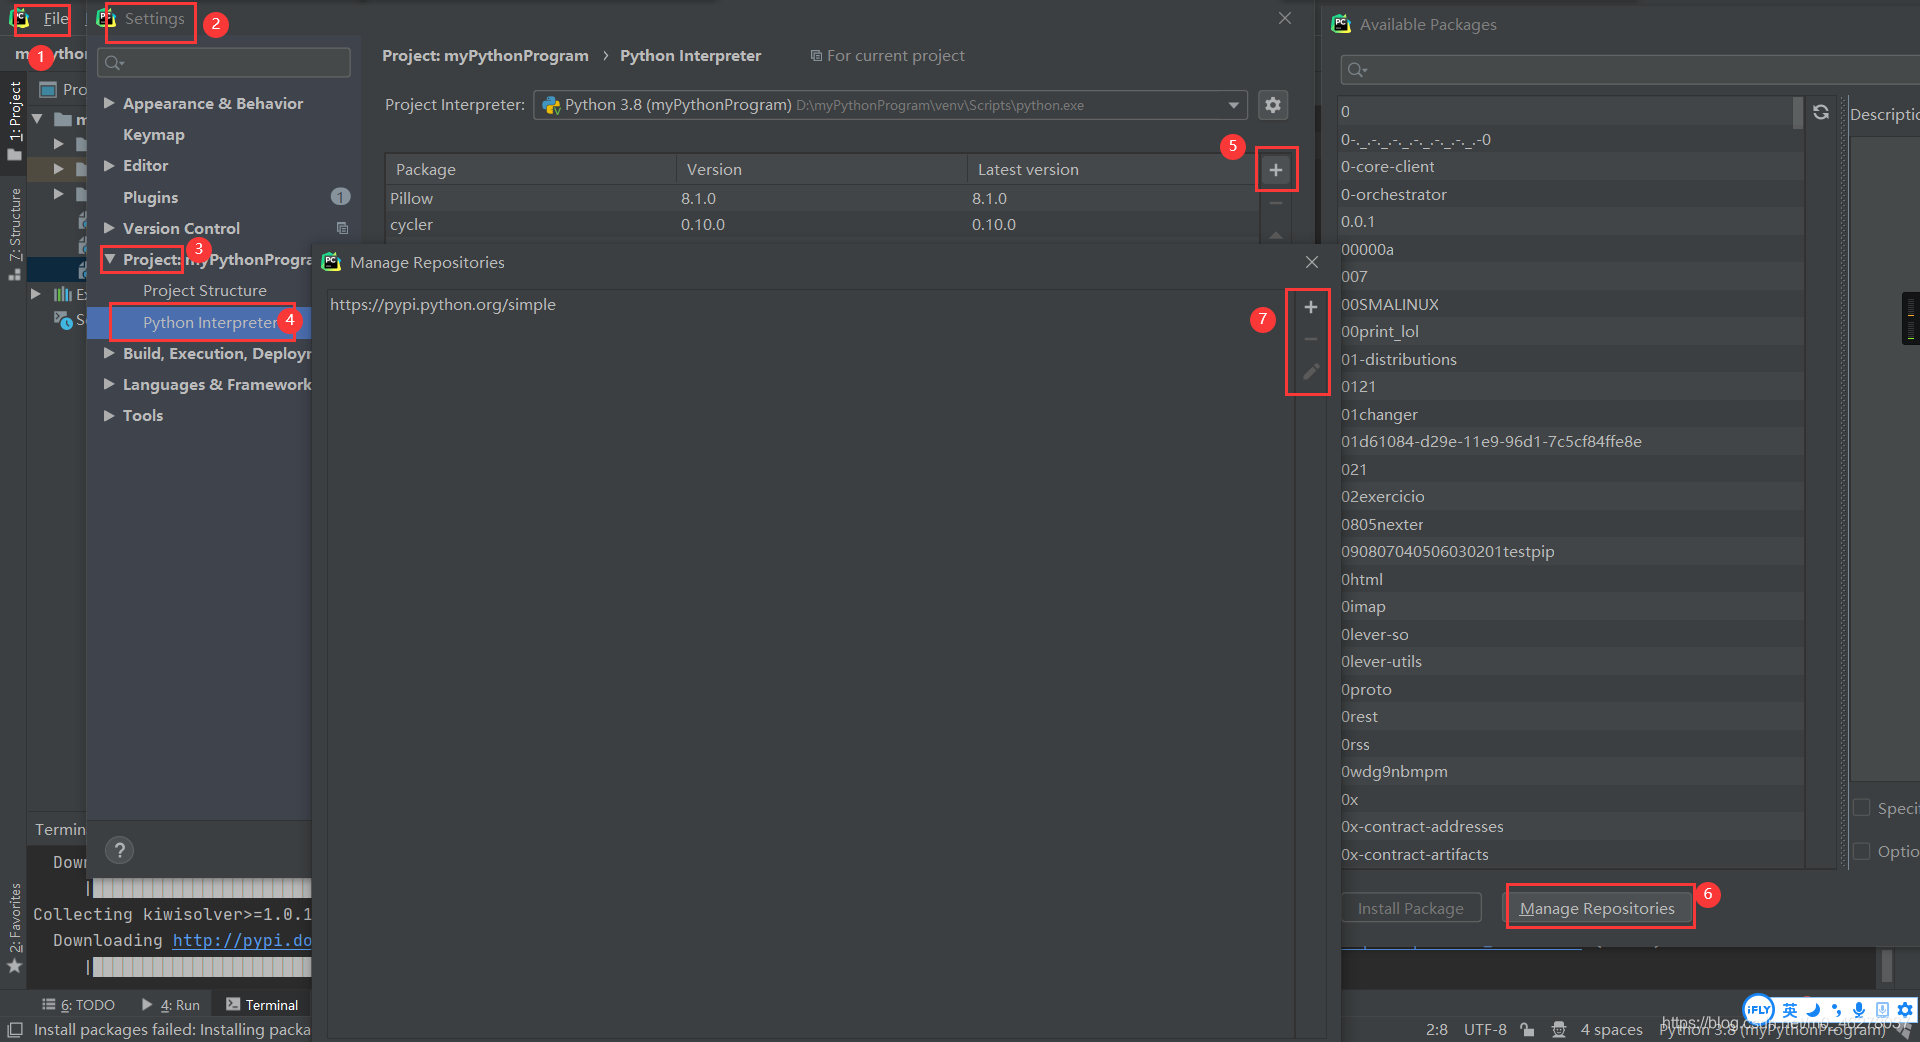Screen dimensions: 1920x1042
Task: Select the cycler package row
Action: 822,225
